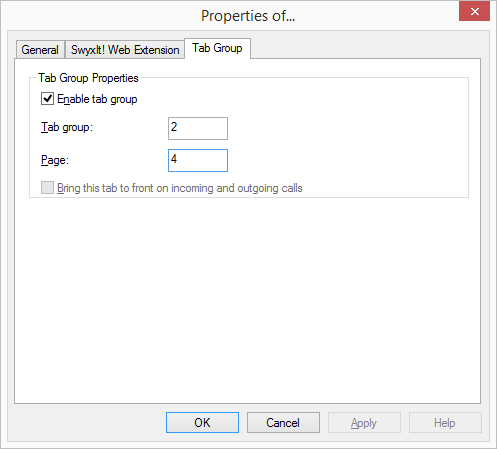This screenshot has height=449, width=497.
Task: Click into the Page number field
Action: [198, 160]
